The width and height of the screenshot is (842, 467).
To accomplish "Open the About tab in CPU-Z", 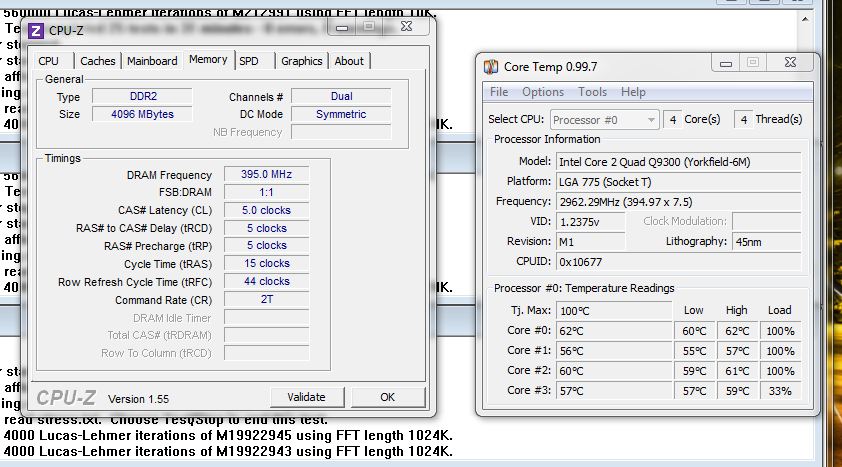I will [x=349, y=61].
